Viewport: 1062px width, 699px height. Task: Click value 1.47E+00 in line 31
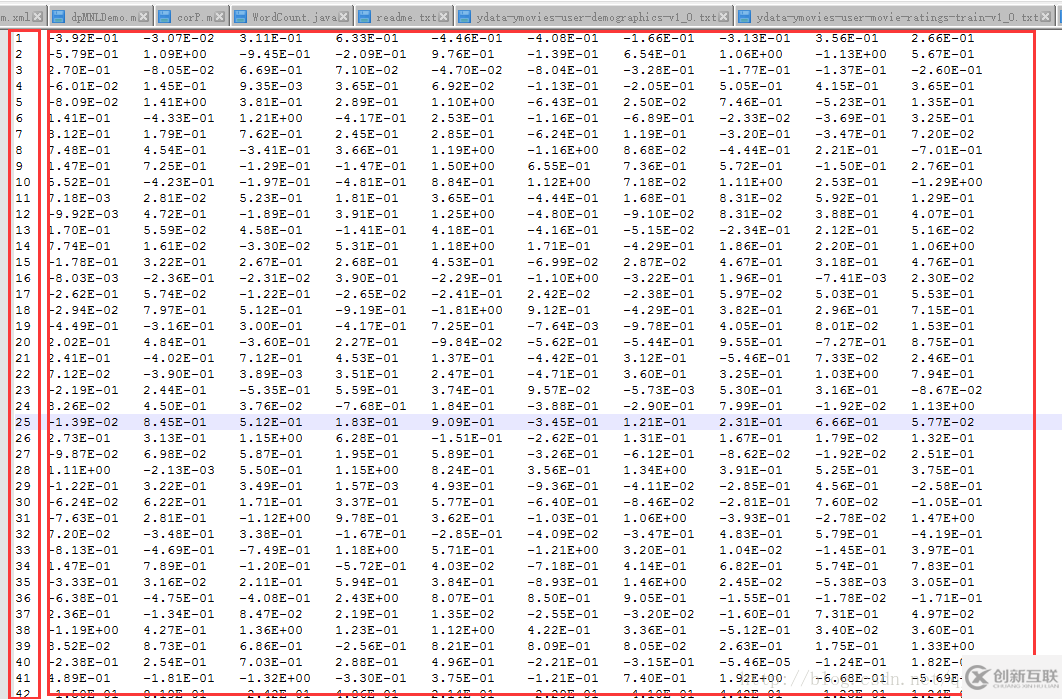coord(943,518)
